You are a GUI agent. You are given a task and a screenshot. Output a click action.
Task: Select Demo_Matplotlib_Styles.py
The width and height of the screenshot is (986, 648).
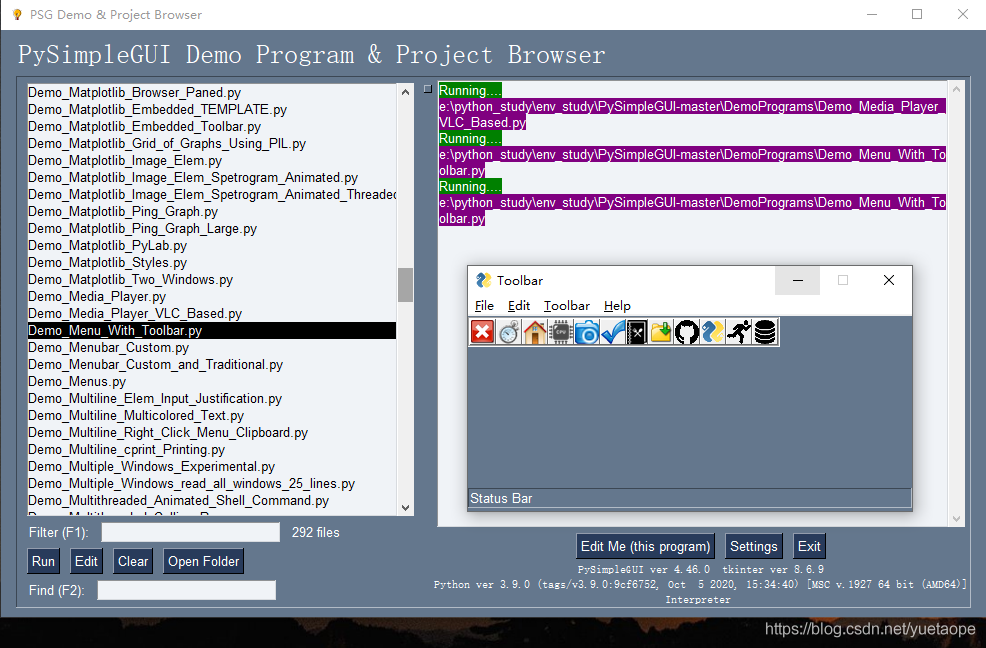click(x=212, y=262)
